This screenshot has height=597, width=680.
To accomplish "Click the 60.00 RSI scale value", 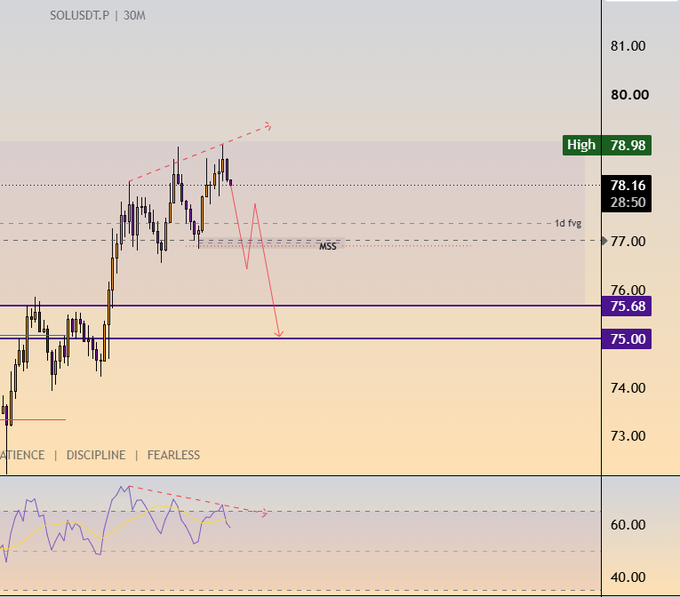I will coord(628,525).
